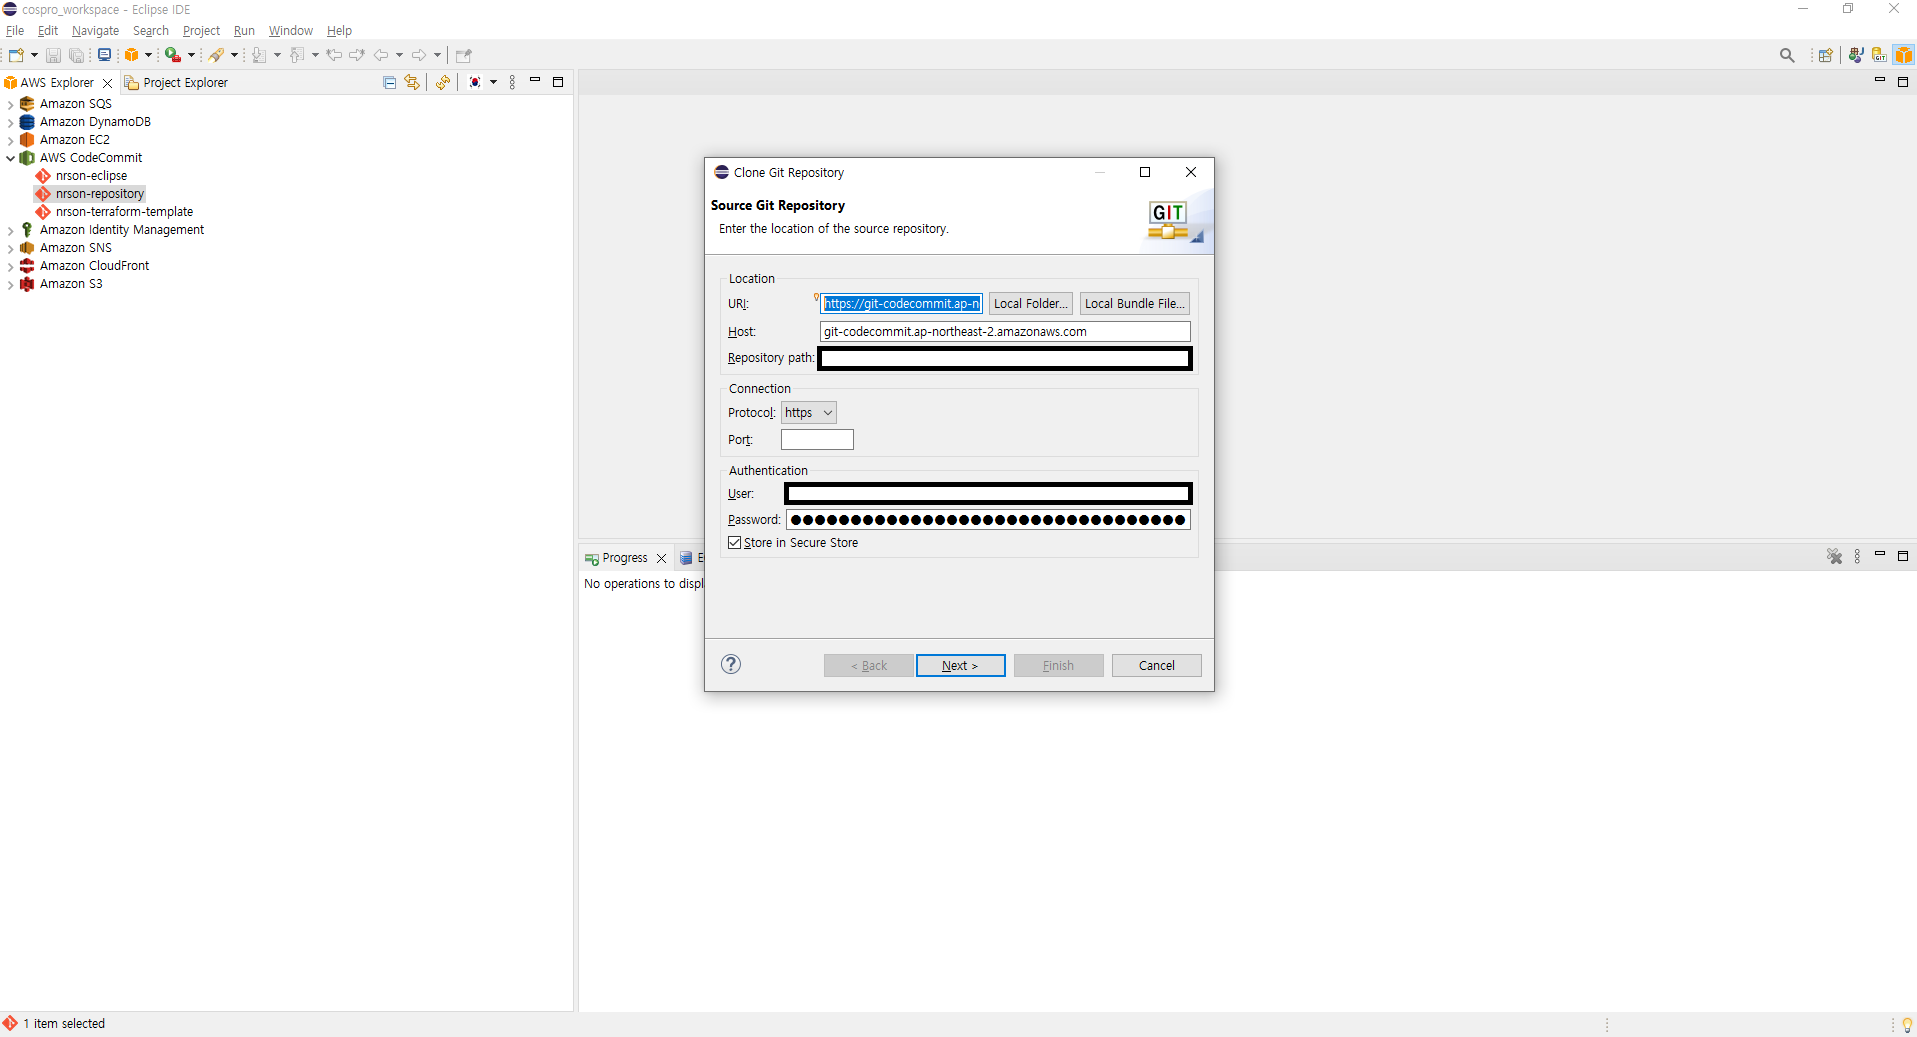
Task: Maximize the Progress view panel
Action: coord(1903,556)
